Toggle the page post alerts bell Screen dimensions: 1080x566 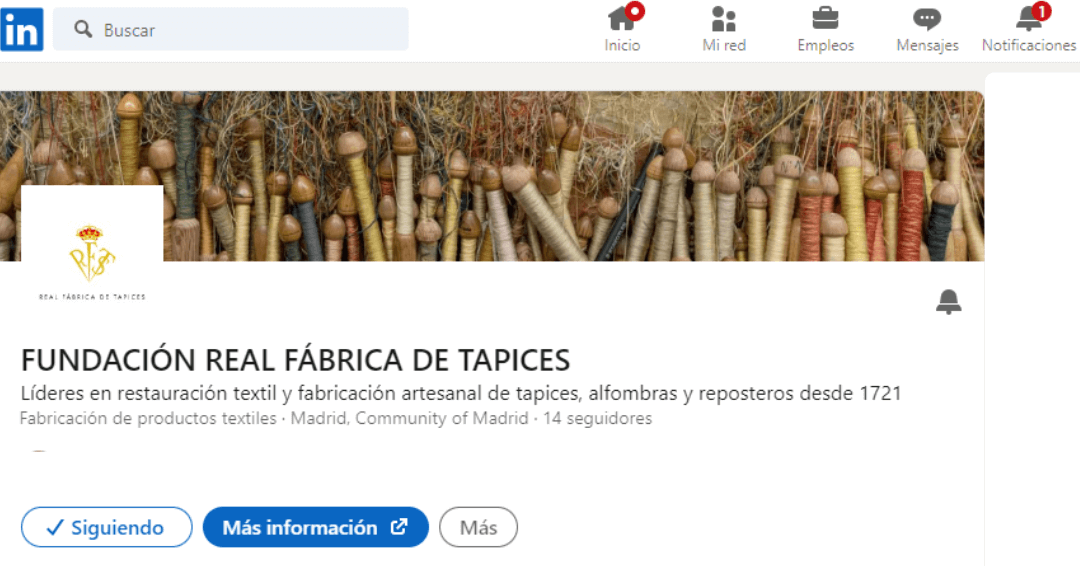coord(948,302)
